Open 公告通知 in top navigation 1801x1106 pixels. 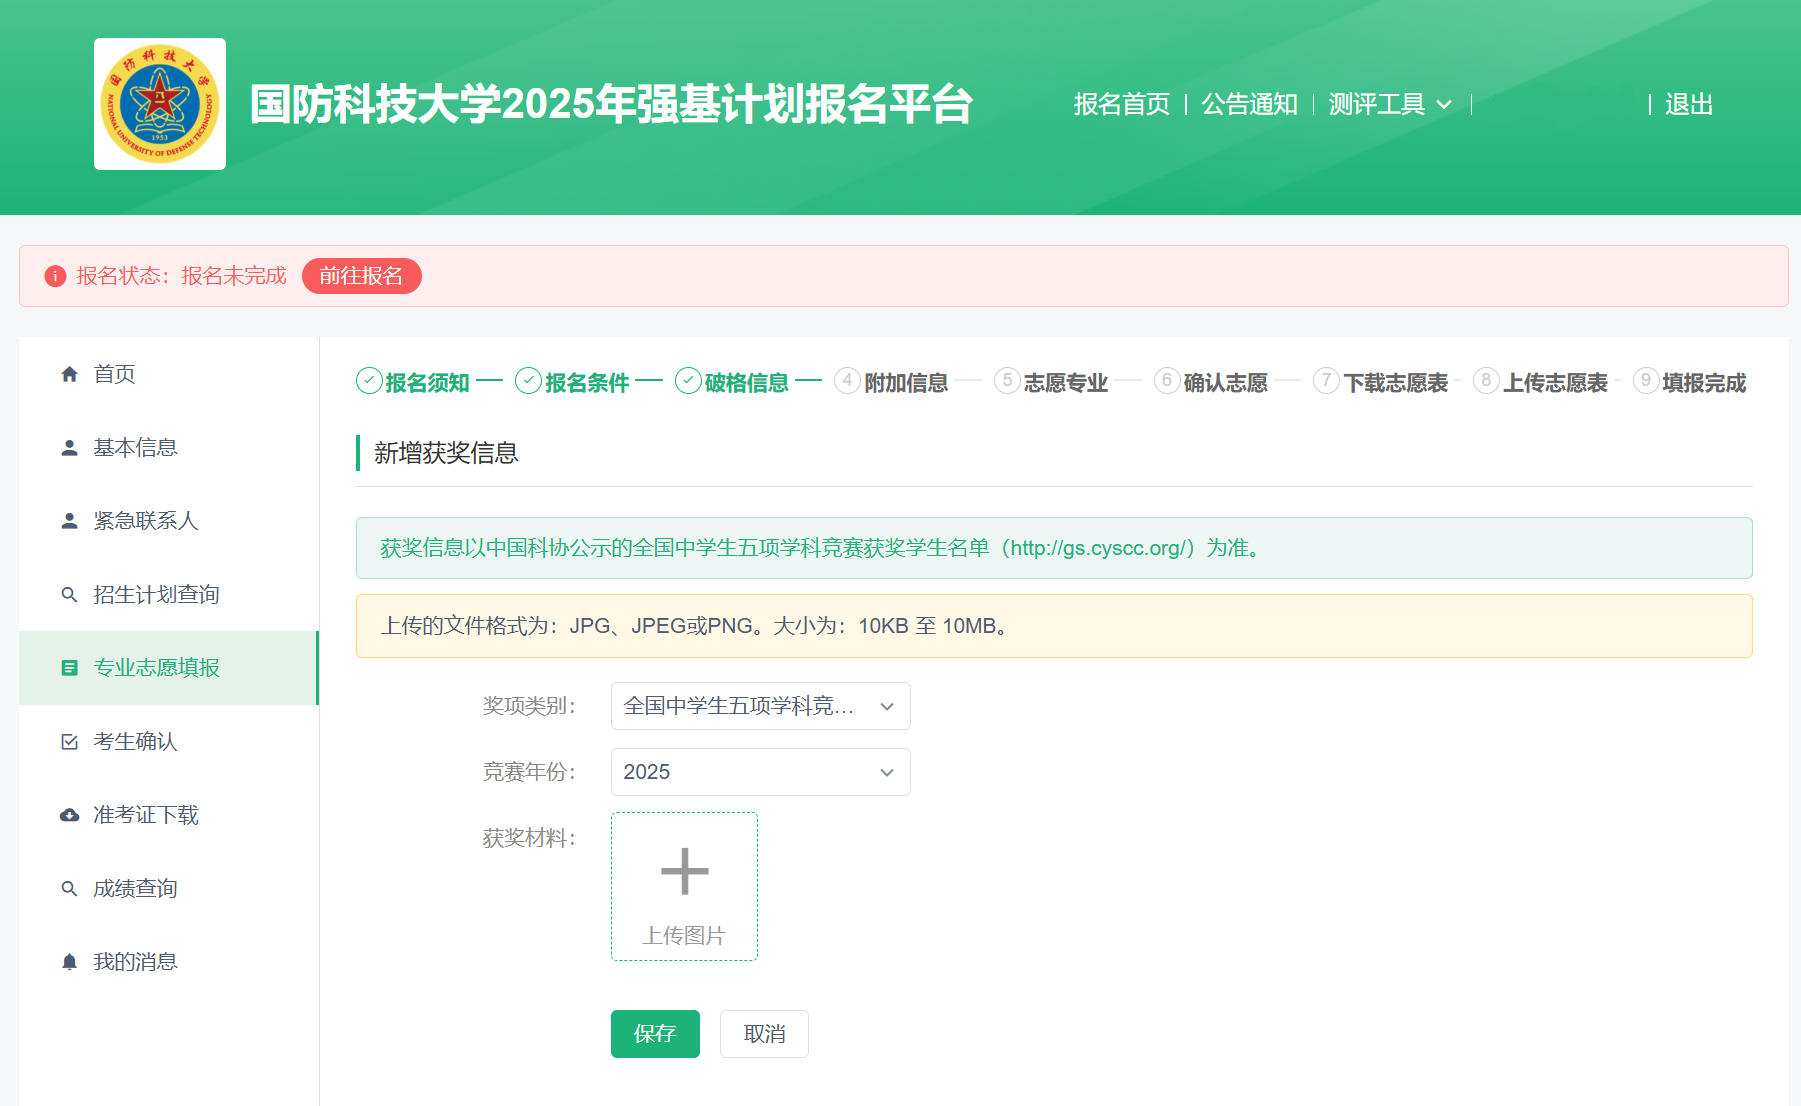(1250, 104)
